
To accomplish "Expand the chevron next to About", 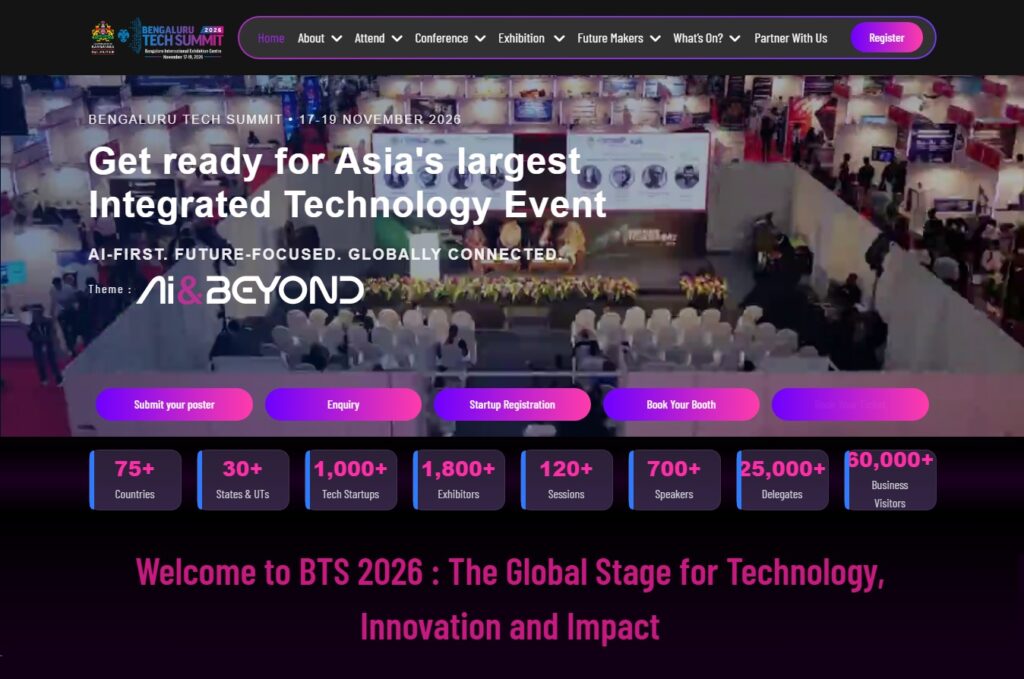I will pyautogui.click(x=337, y=39).
